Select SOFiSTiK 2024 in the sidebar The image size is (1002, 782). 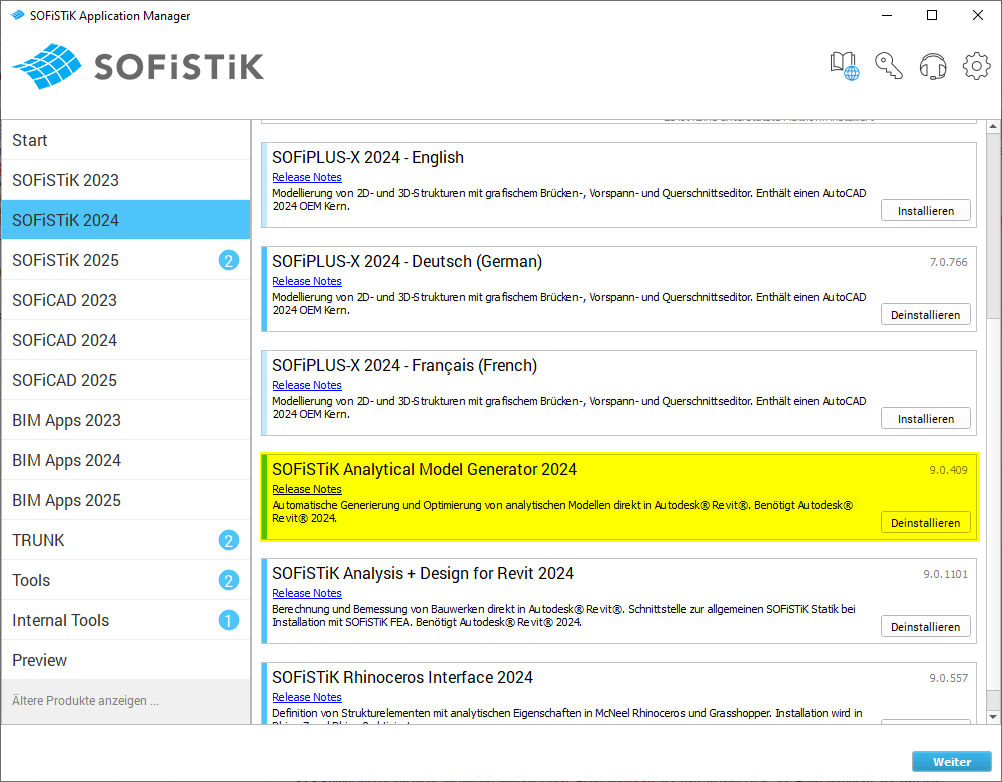[x=126, y=220]
